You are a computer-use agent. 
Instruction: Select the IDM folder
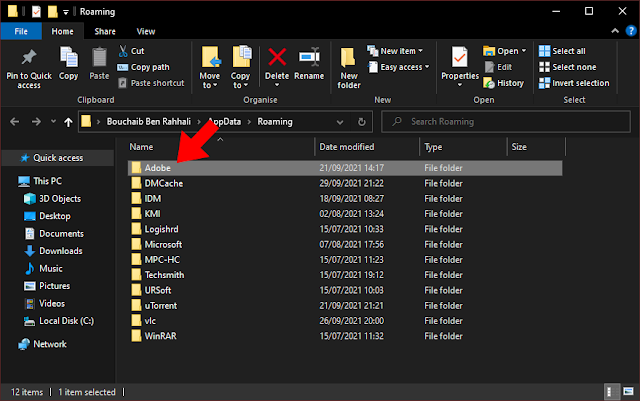click(345, 198)
